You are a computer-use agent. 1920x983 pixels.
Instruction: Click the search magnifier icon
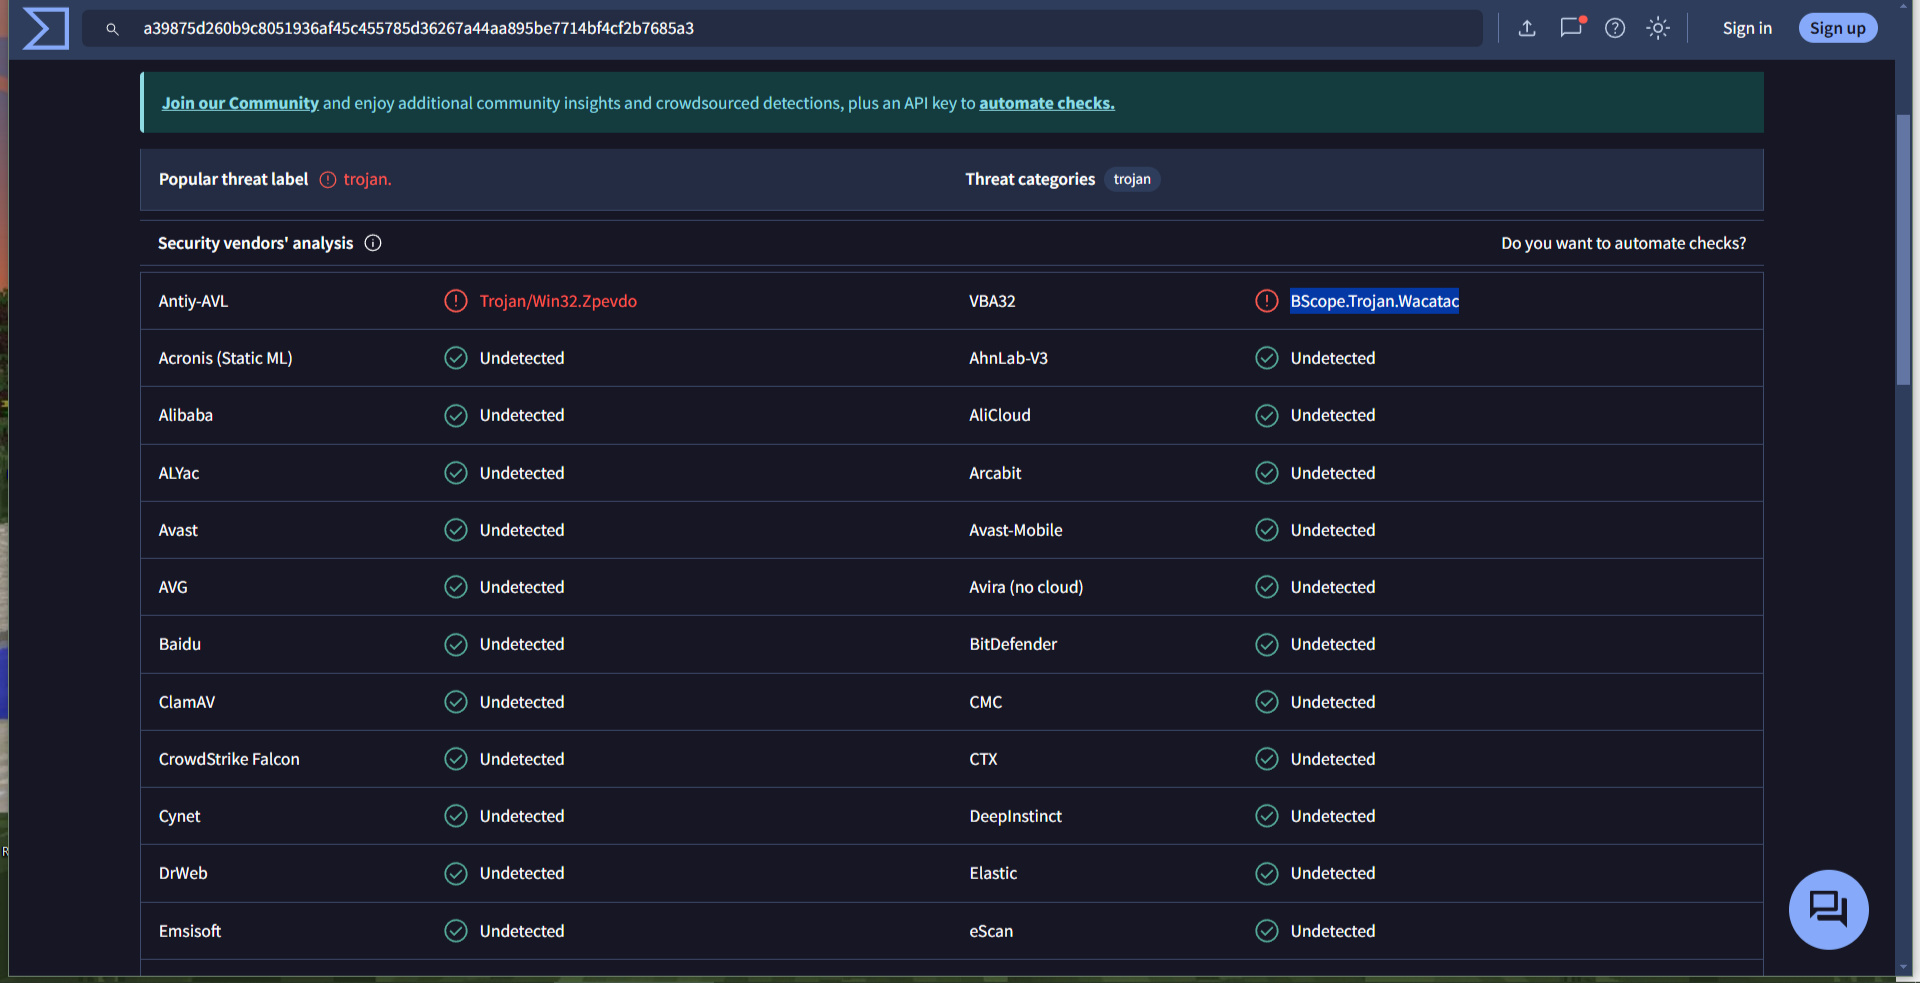[x=112, y=29]
